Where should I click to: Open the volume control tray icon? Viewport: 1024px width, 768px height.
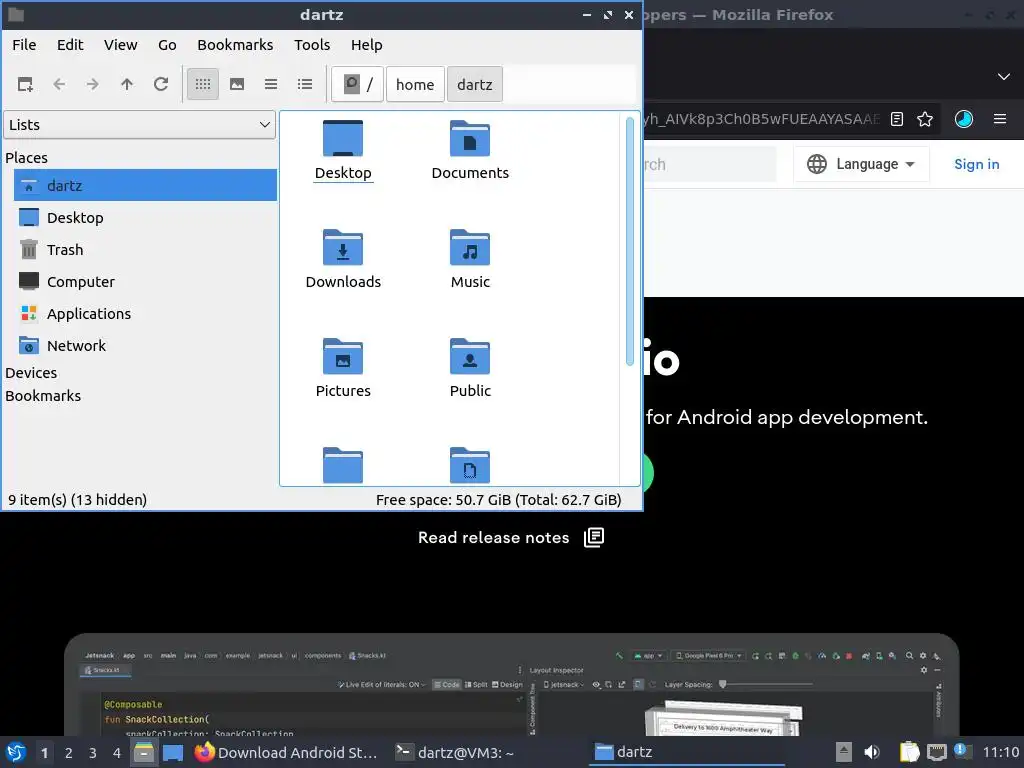click(x=871, y=752)
